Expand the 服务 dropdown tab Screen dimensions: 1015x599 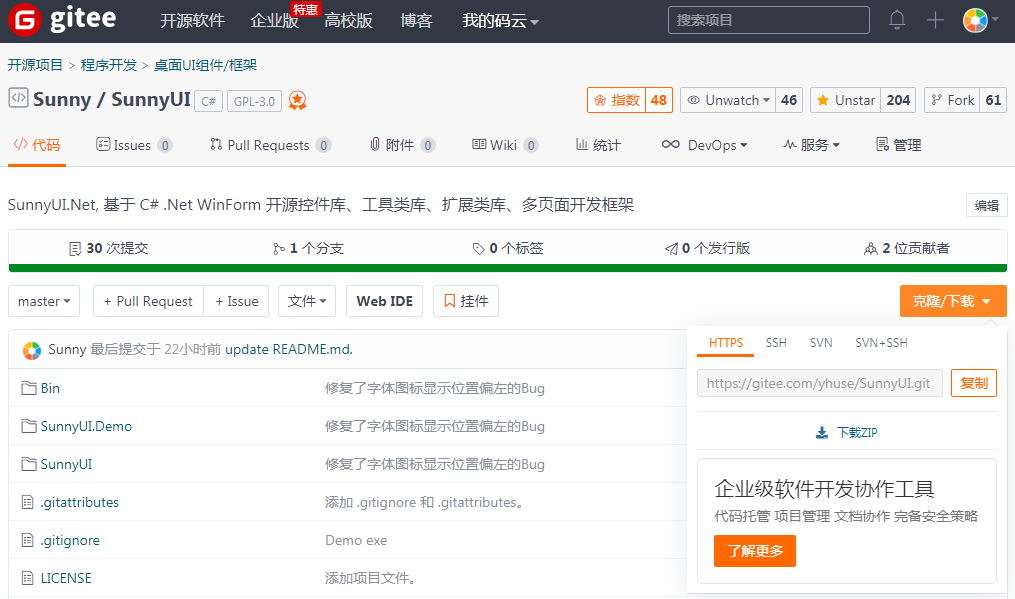[811, 145]
